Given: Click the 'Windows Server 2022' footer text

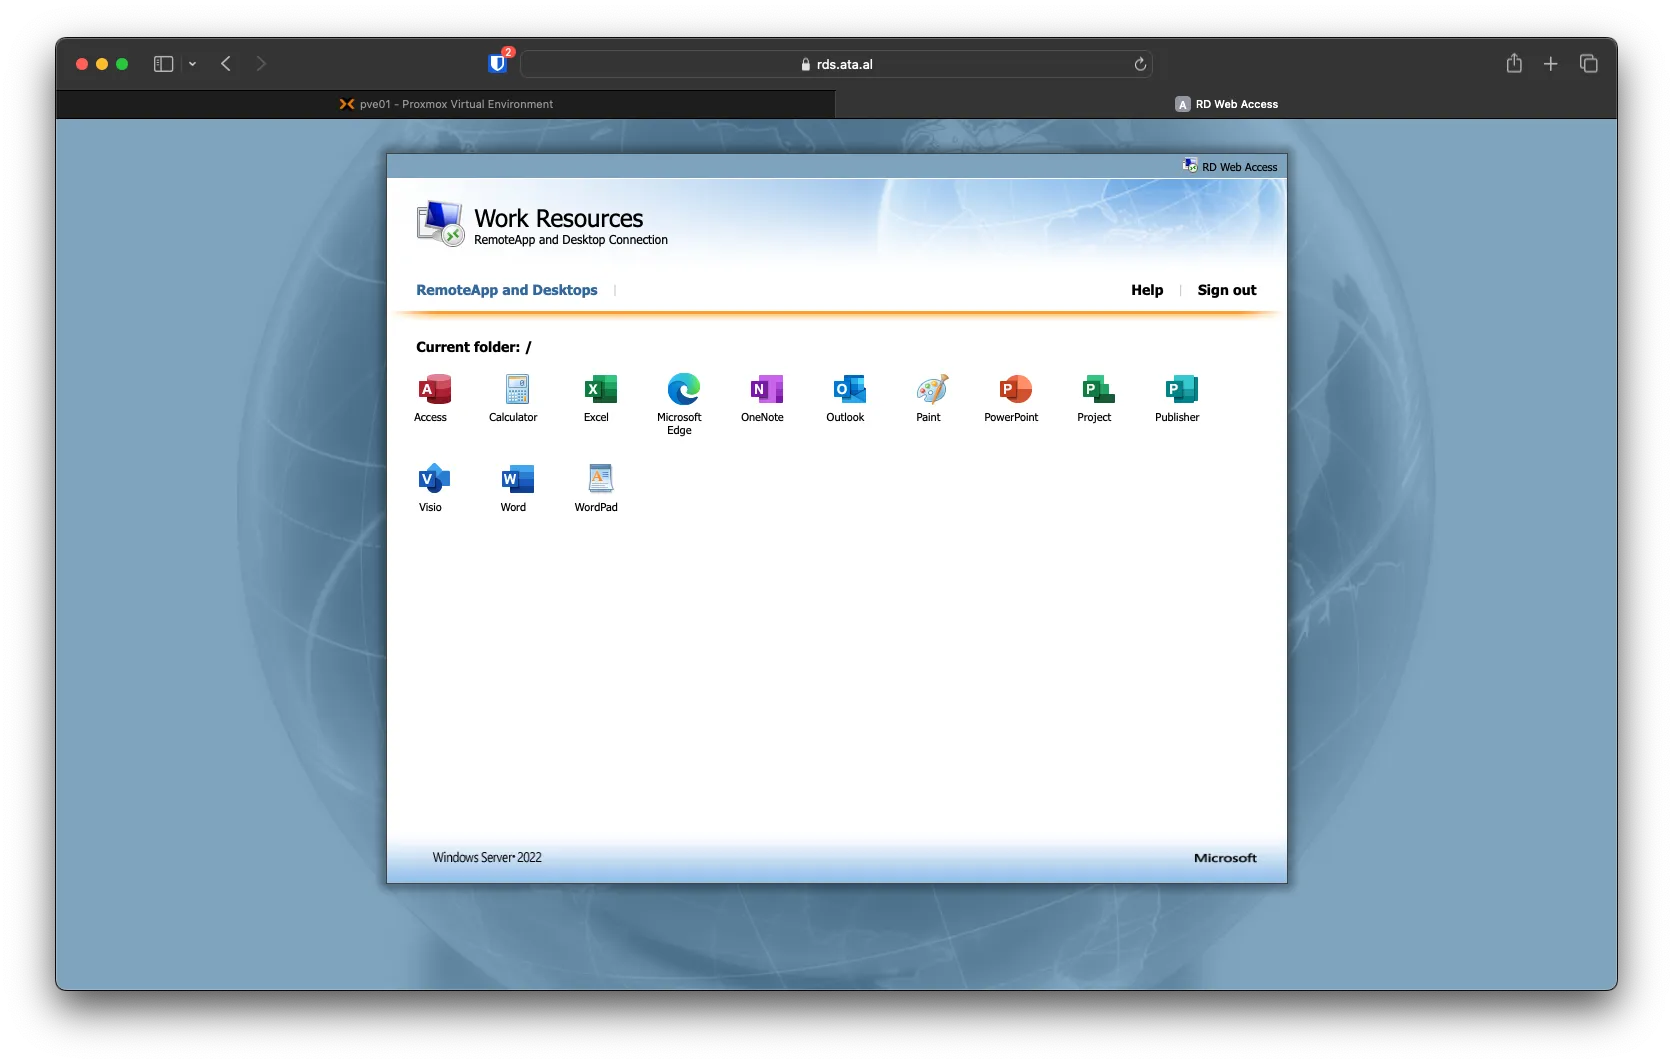Looking at the screenshot, I should pyautogui.click(x=487, y=858).
